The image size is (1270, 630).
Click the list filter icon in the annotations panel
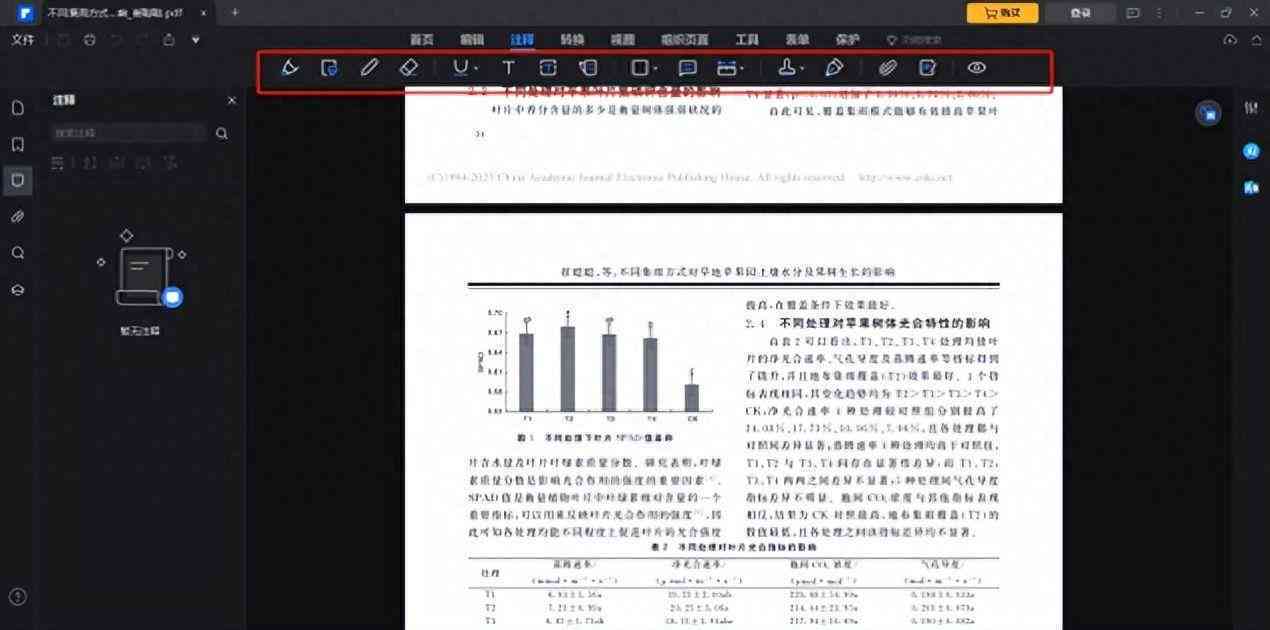point(58,162)
